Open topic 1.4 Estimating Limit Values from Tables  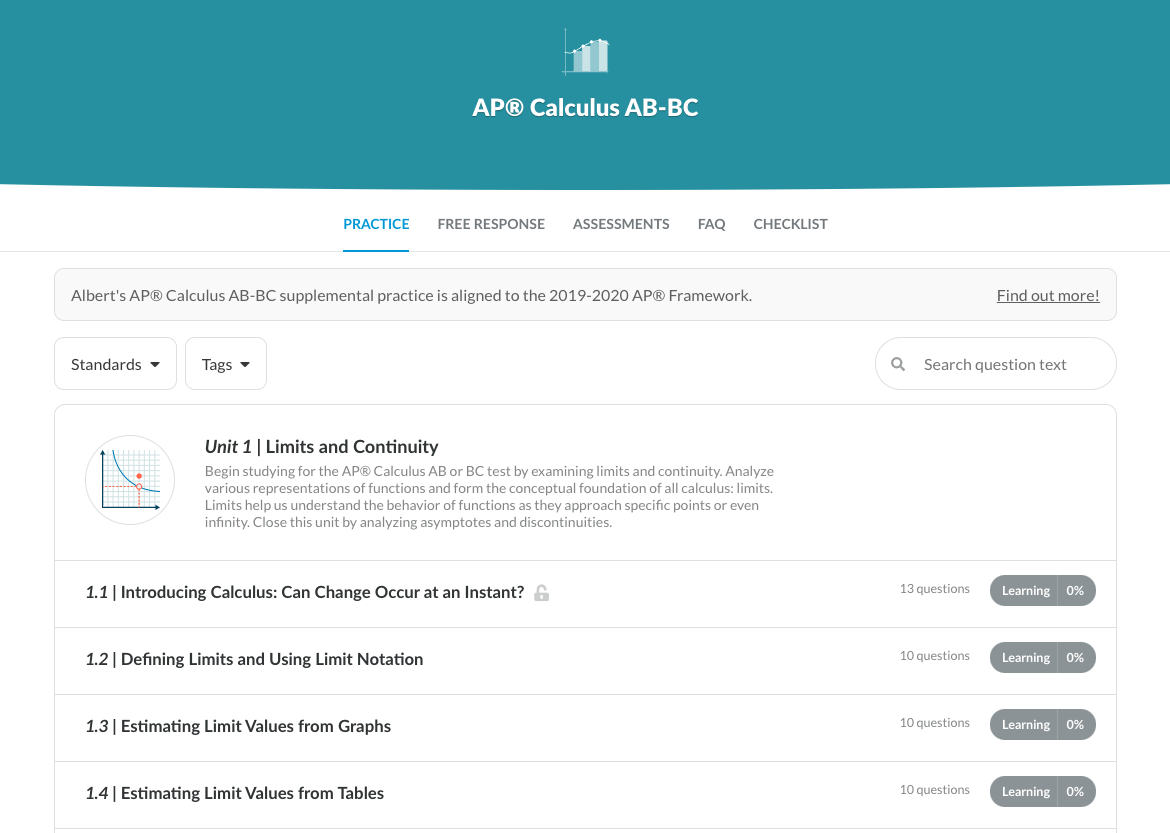tap(235, 793)
